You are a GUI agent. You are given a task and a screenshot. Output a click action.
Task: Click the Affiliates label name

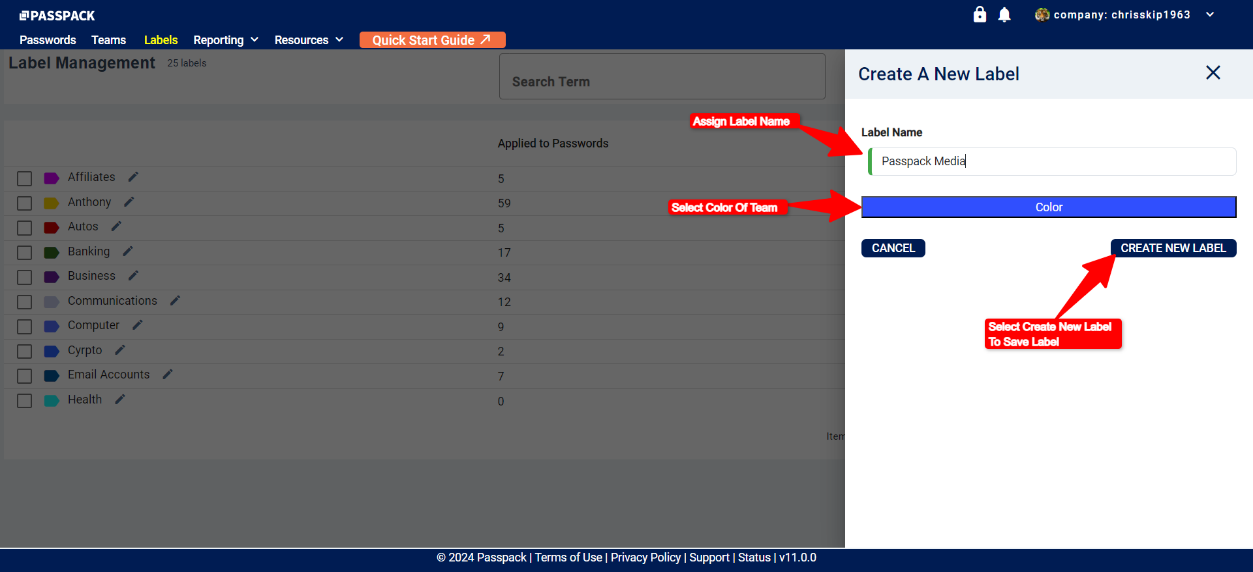pos(91,177)
